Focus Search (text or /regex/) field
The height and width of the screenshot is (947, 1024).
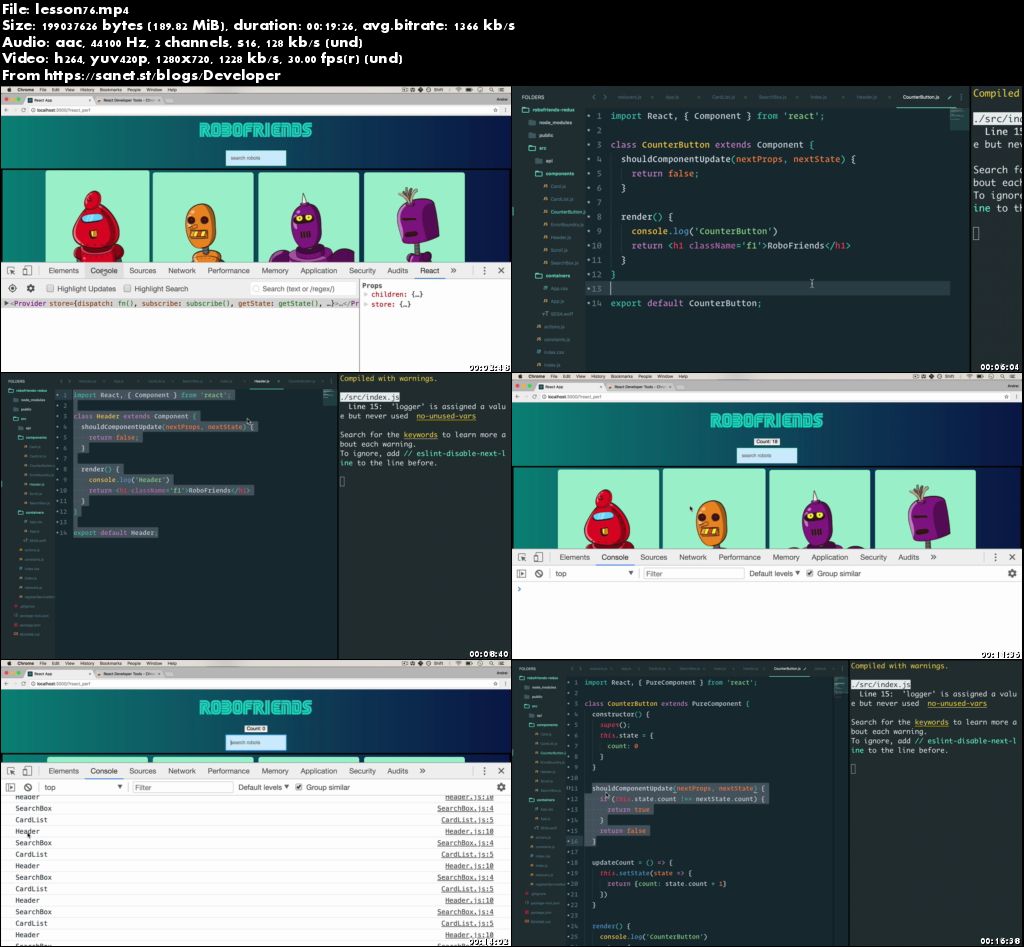pyautogui.click(x=303, y=289)
